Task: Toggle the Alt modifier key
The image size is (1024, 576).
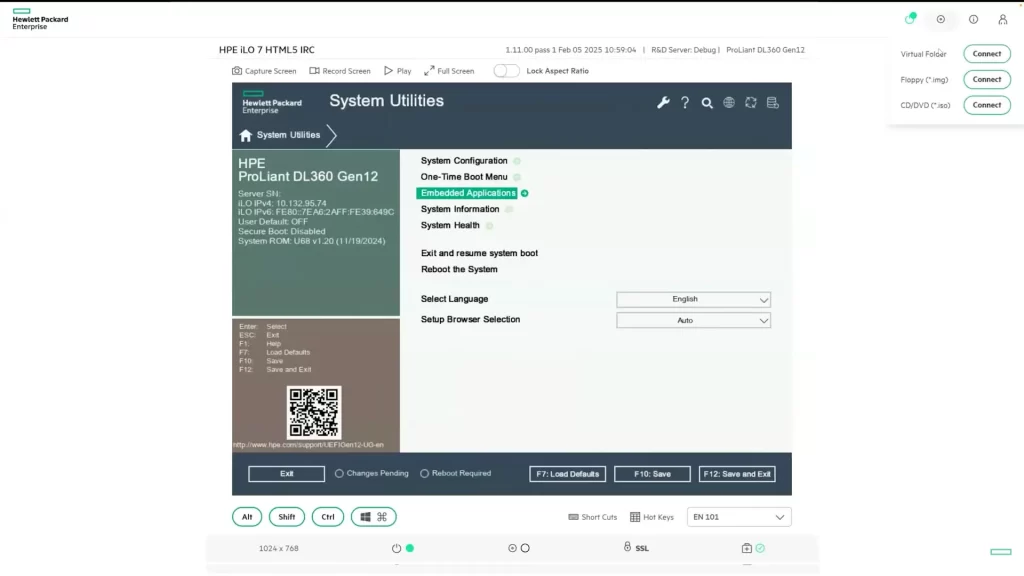Action: click(247, 517)
